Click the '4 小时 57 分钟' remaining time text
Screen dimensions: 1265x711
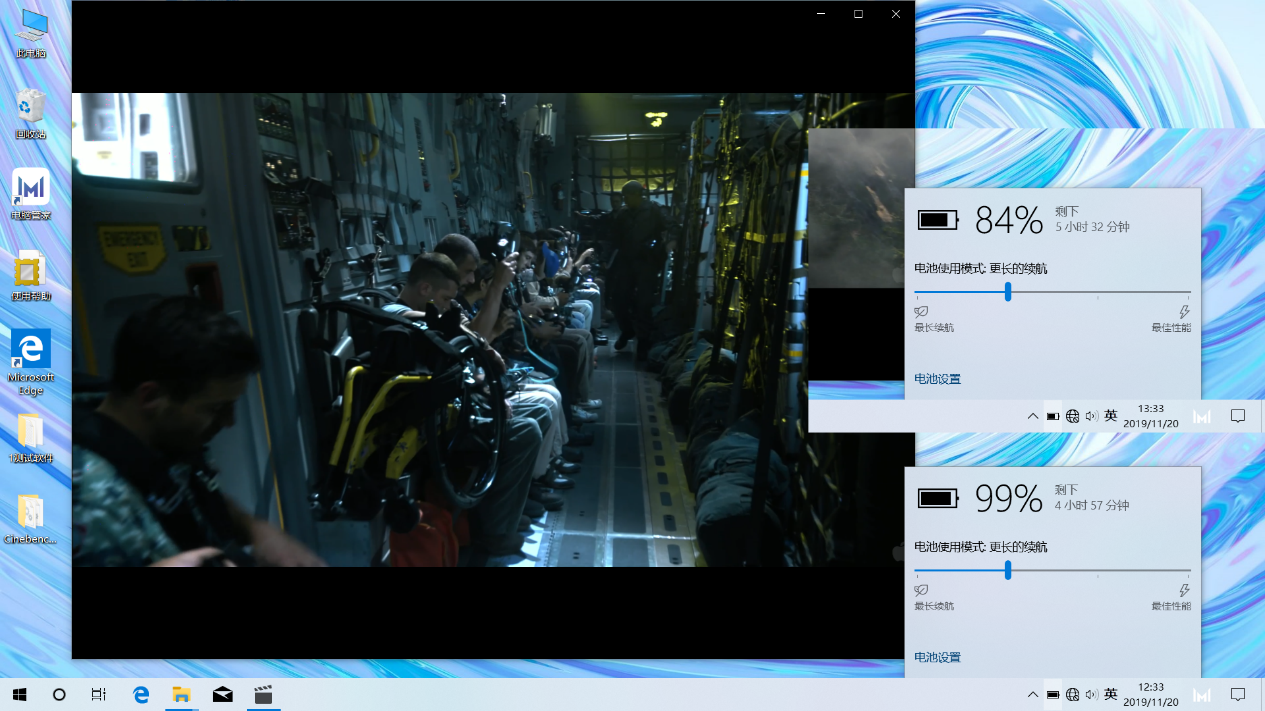[x=1092, y=506]
